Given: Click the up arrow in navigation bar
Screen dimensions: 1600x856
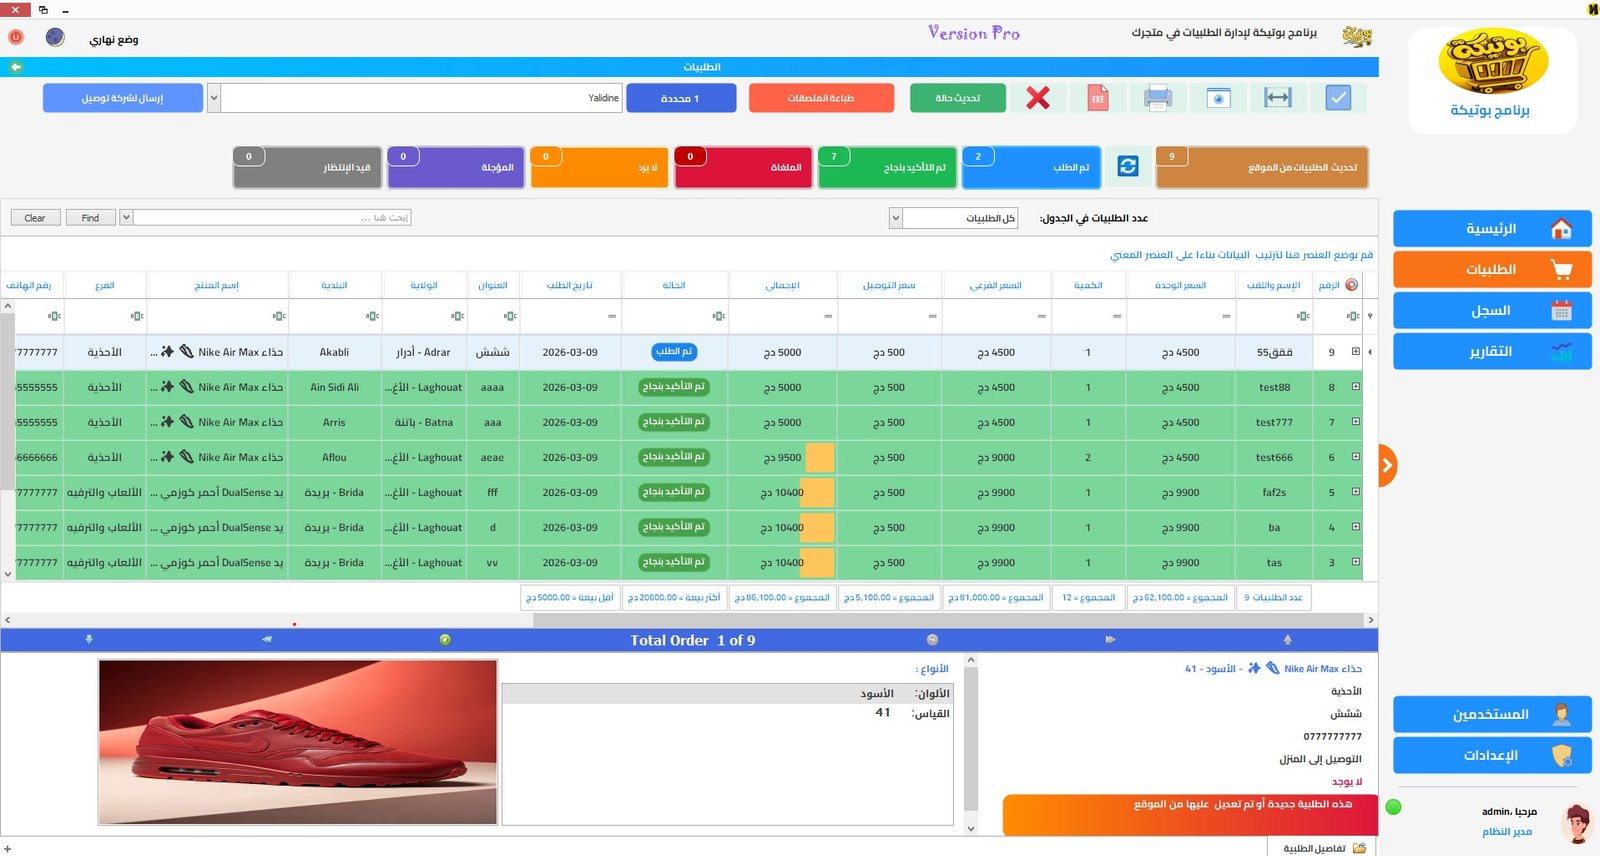Looking at the screenshot, I should click(1287, 639).
